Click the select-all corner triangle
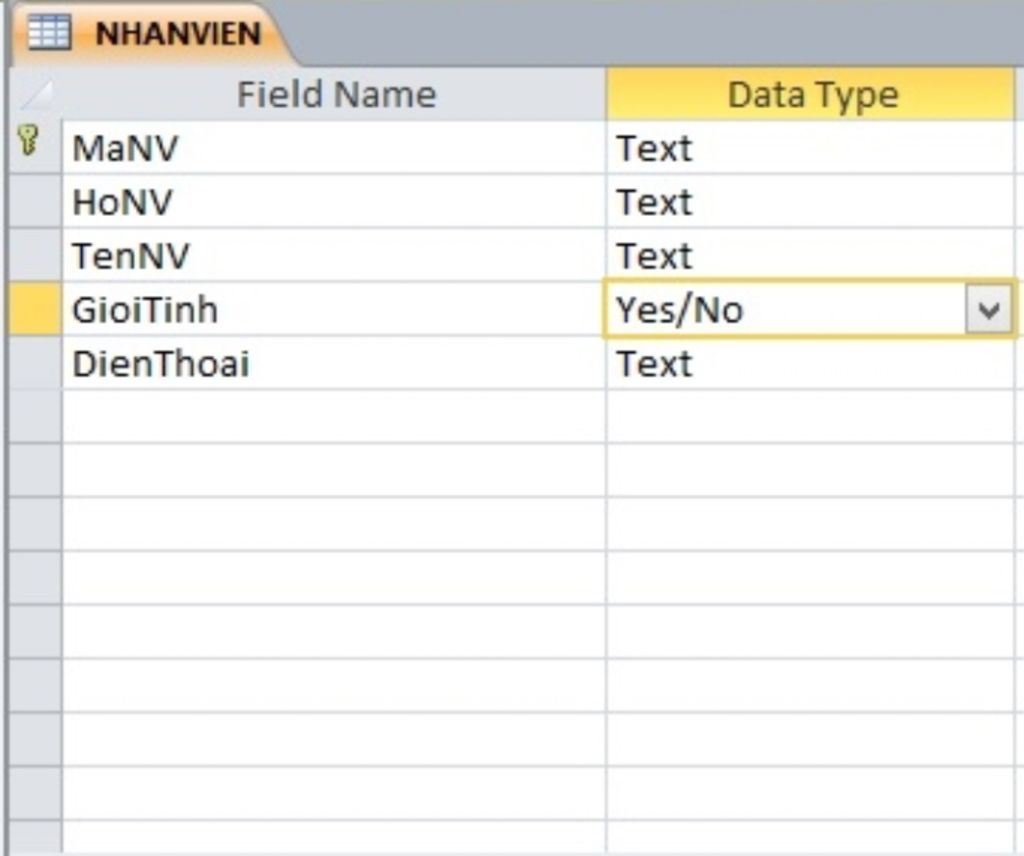Screen dimensions: 1024x856 [36, 95]
